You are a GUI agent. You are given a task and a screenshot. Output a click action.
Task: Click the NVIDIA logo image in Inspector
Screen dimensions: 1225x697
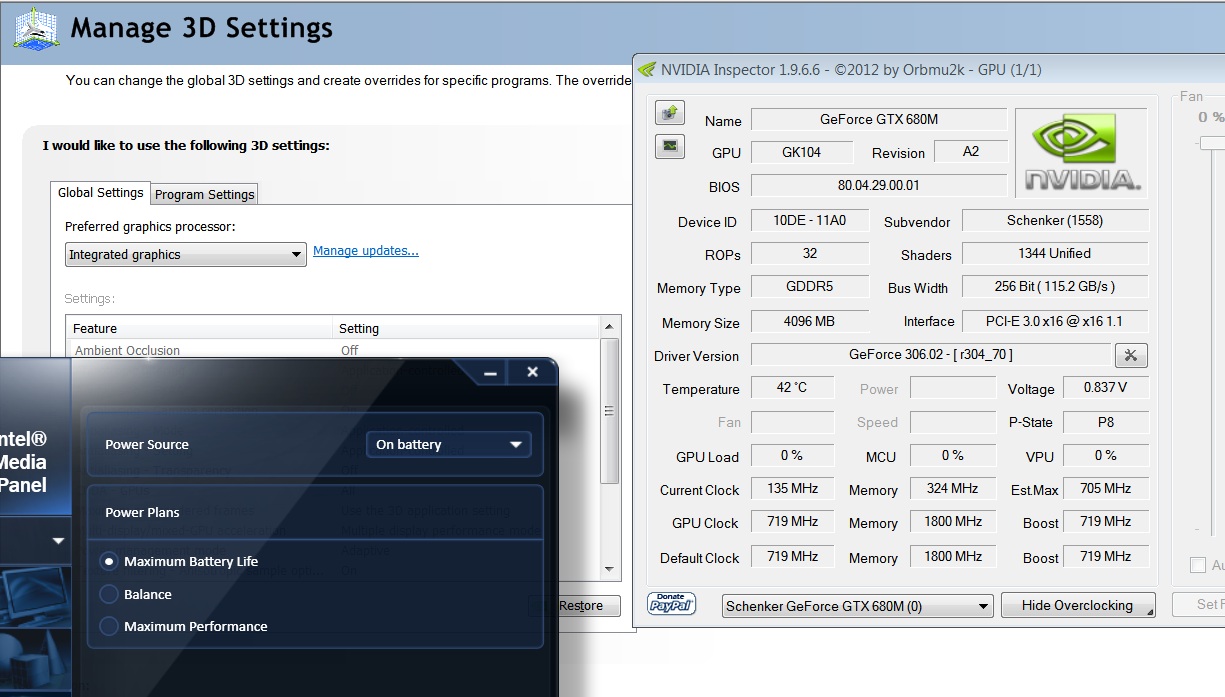(x=1081, y=152)
